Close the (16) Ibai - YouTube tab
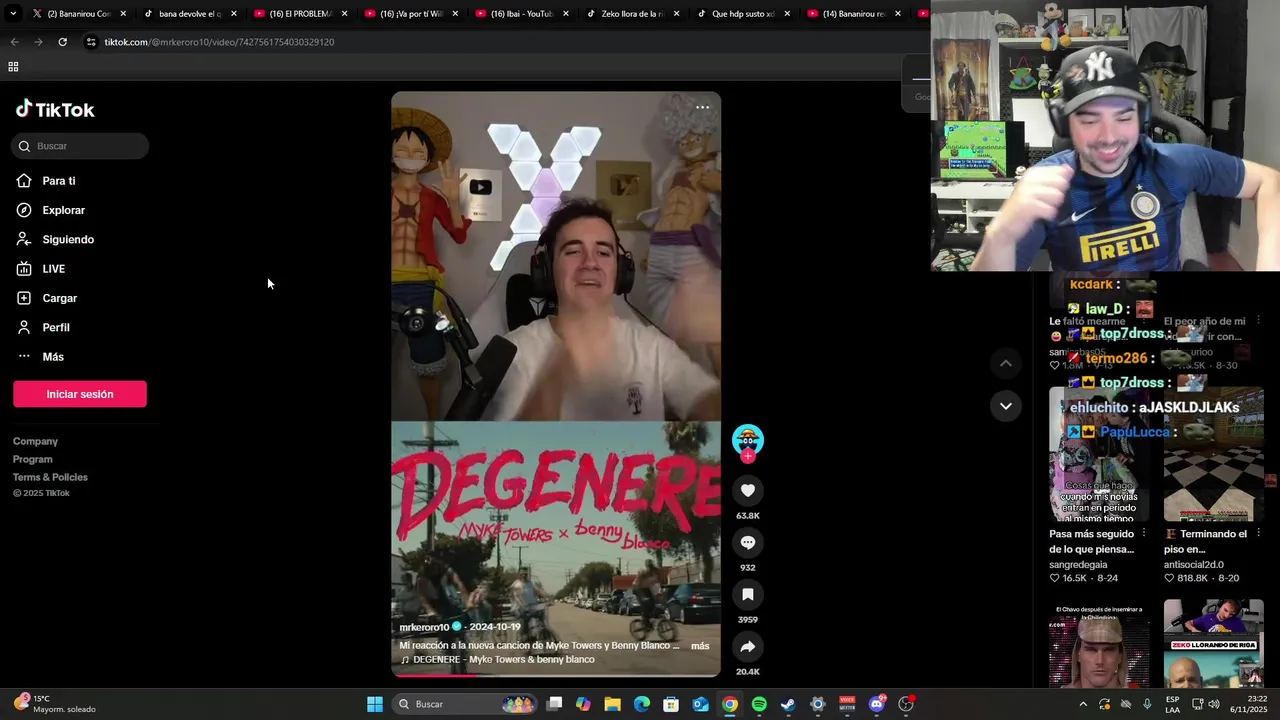 [565, 14]
